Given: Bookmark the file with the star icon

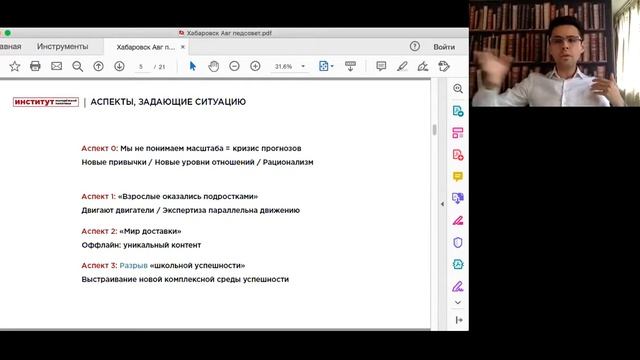Looking at the screenshot, I should (15, 66).
